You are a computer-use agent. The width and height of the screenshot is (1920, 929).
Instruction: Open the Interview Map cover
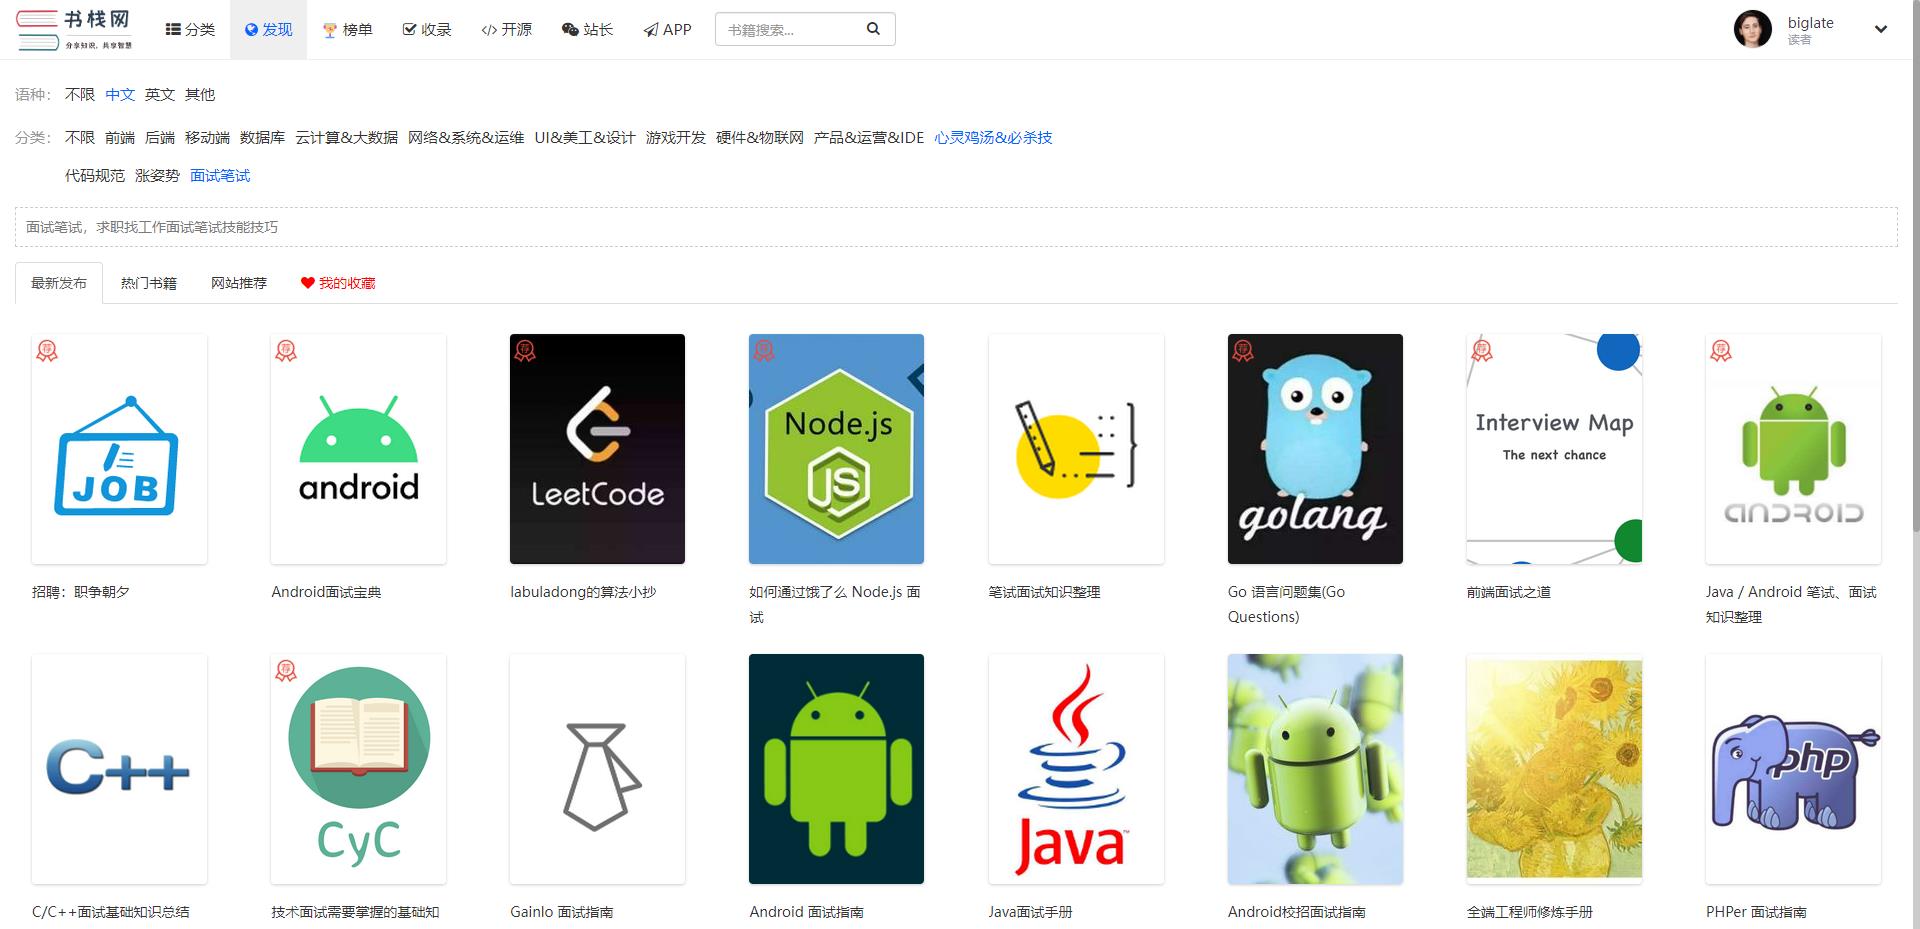coord(1554,449)
